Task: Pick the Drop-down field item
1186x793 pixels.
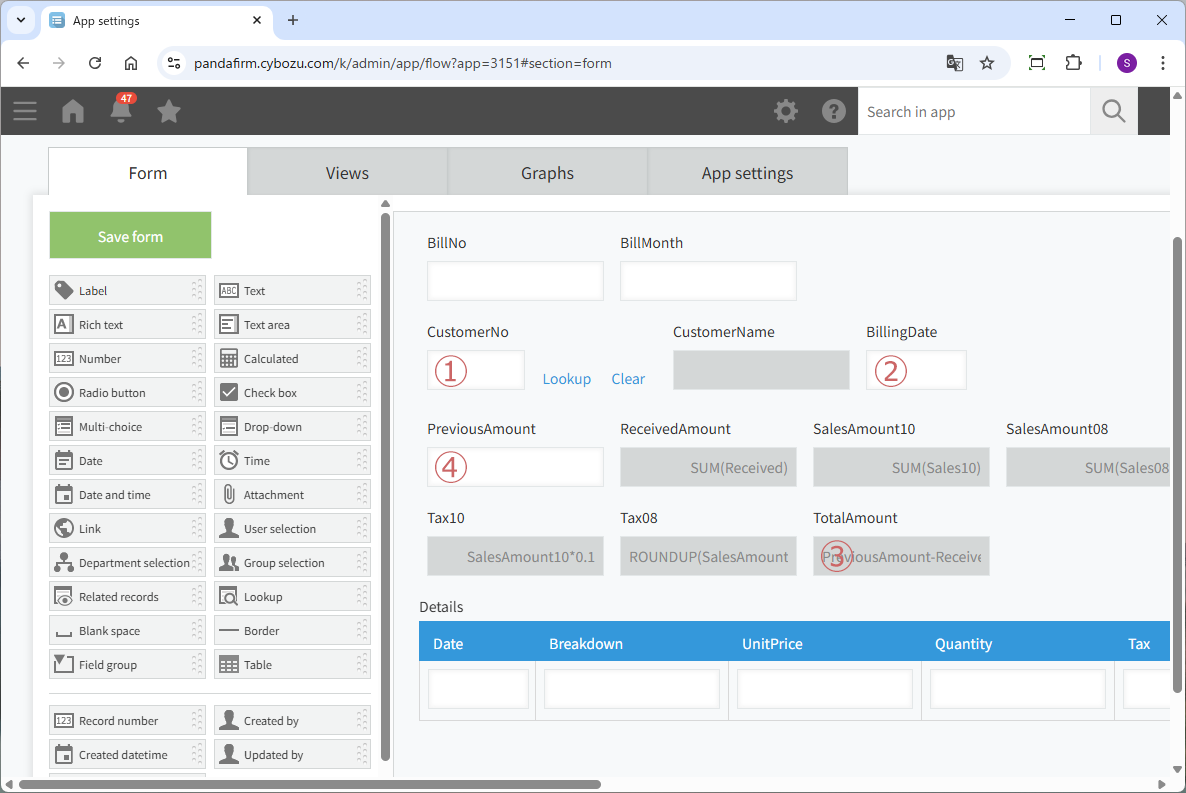Action: coord(292,427)
